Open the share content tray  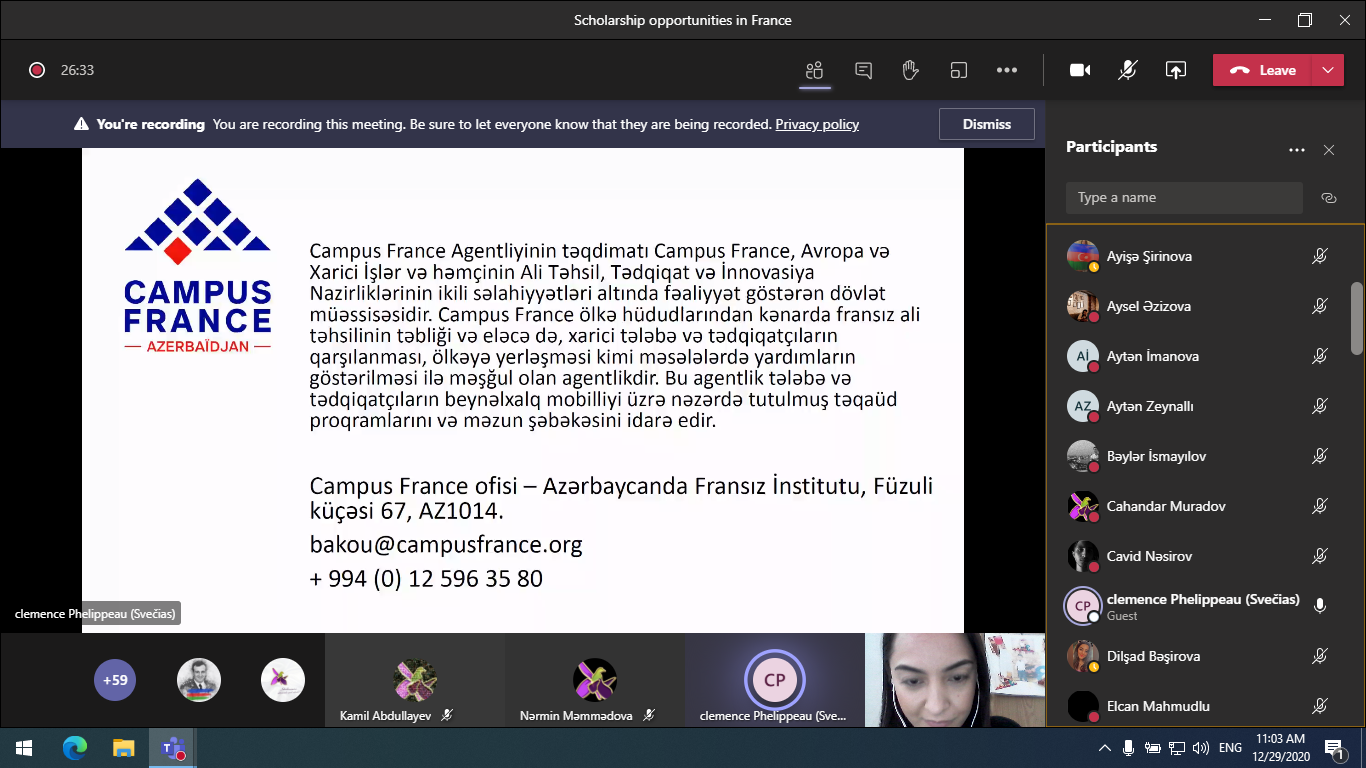(1176, 70)
